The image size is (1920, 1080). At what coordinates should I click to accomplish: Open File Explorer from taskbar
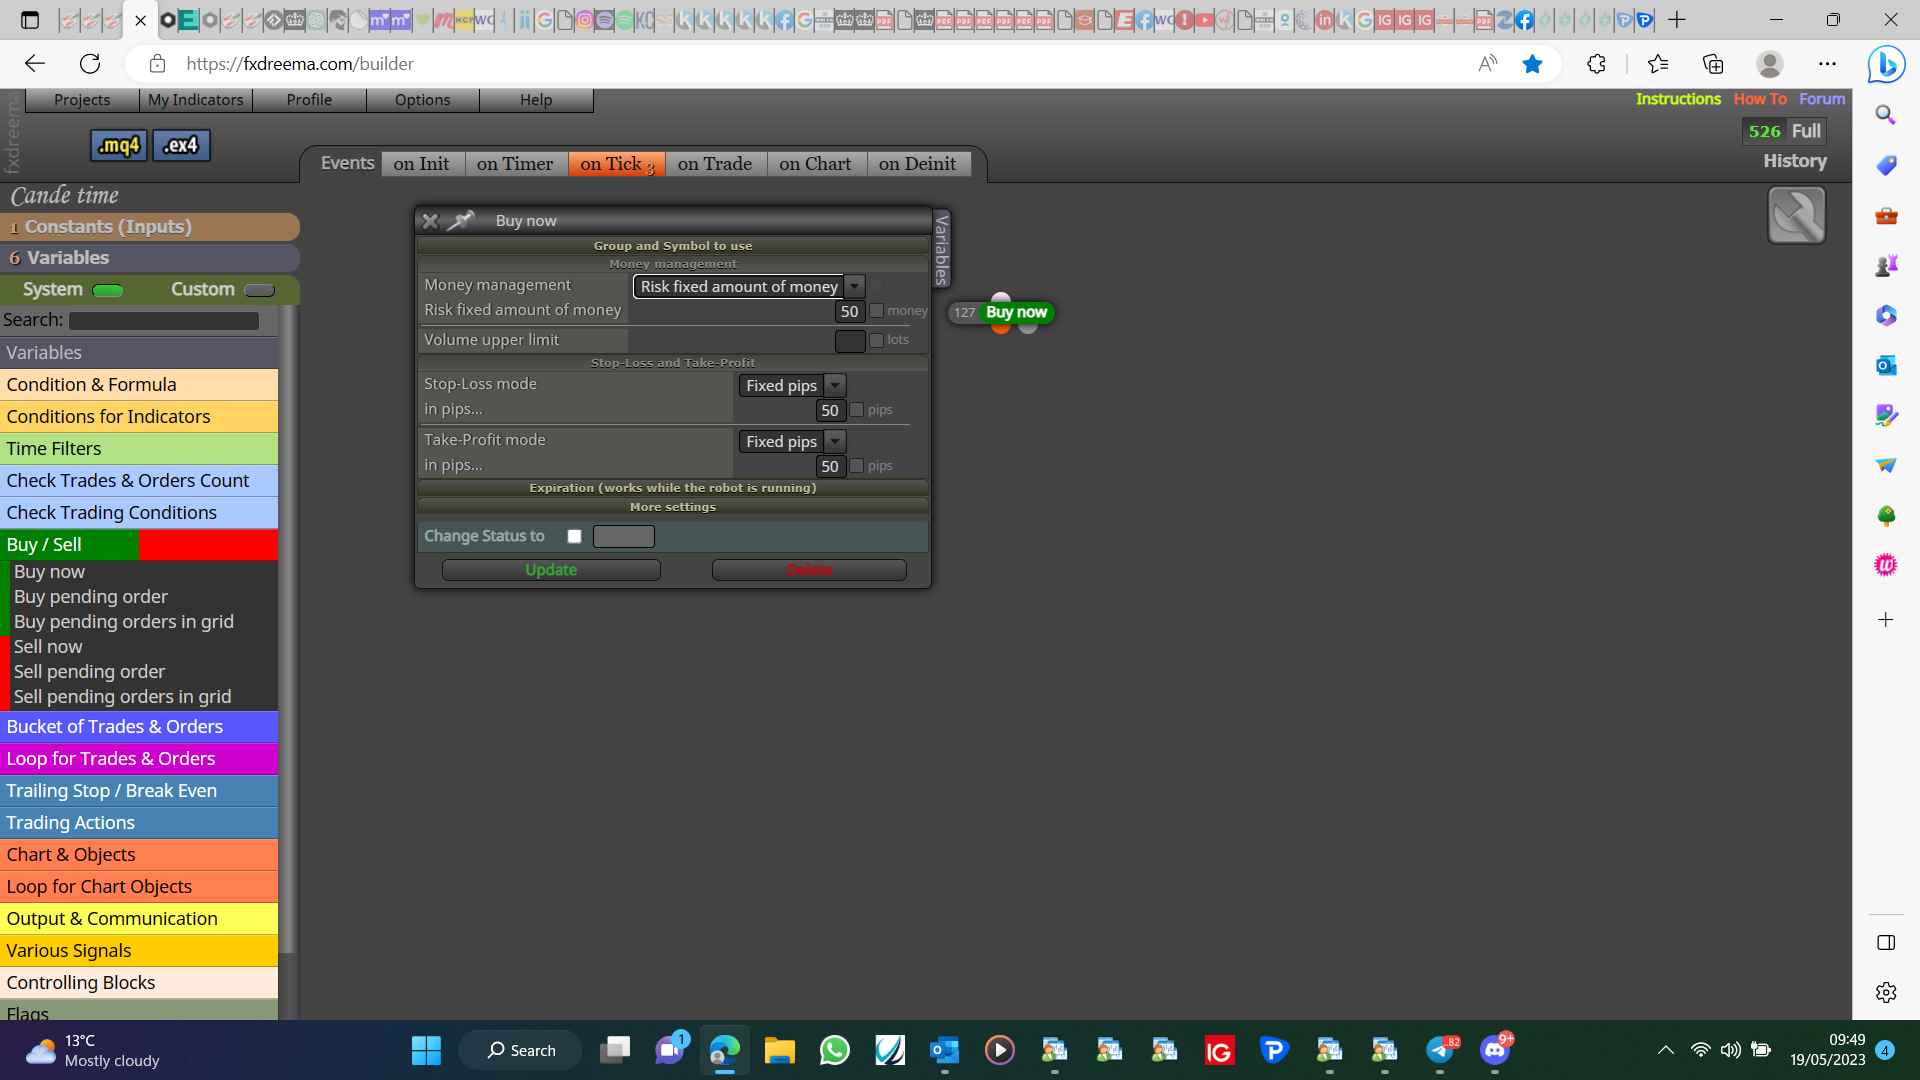coord(779,1050)
